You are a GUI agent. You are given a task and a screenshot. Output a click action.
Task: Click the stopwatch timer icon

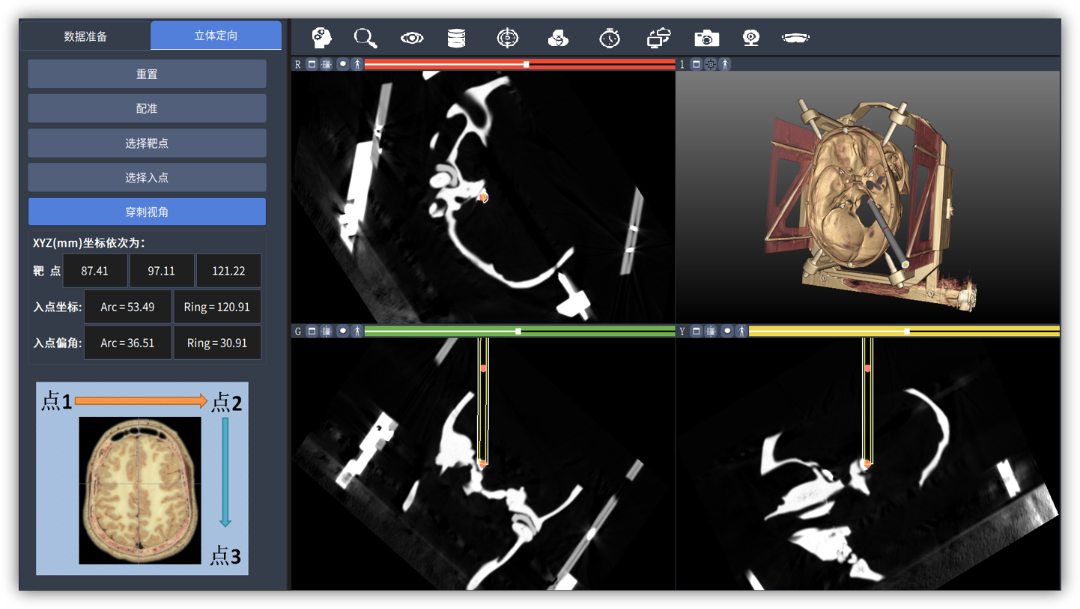[610, 38]
